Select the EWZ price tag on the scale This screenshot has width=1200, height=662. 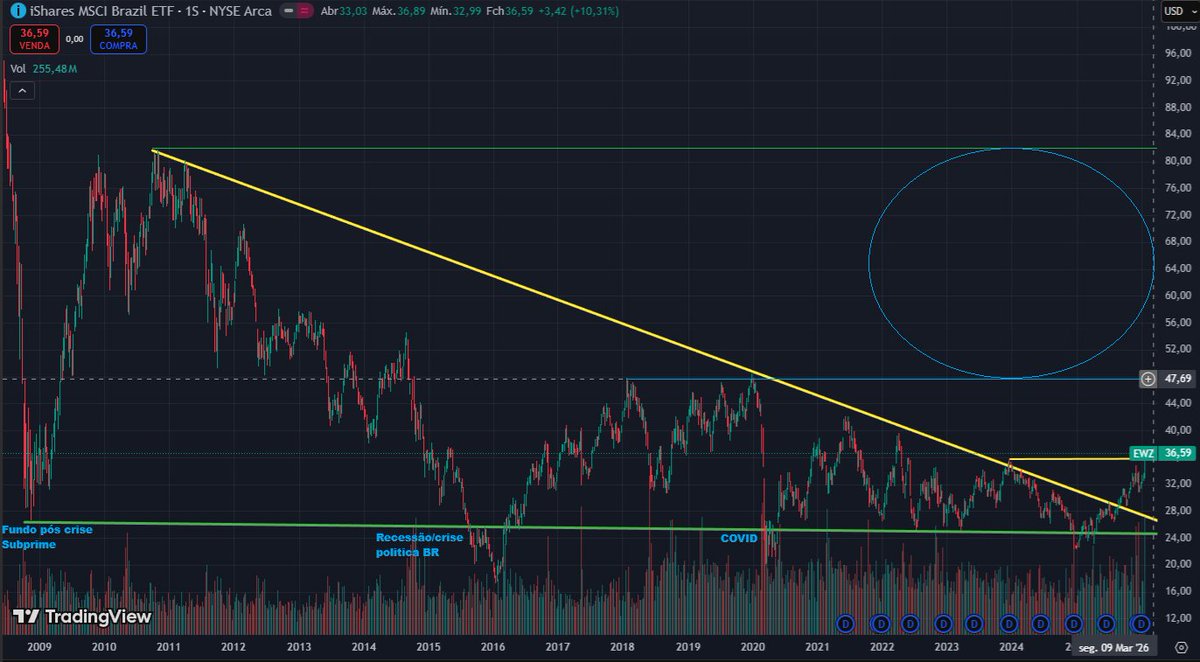(1145, 453)
